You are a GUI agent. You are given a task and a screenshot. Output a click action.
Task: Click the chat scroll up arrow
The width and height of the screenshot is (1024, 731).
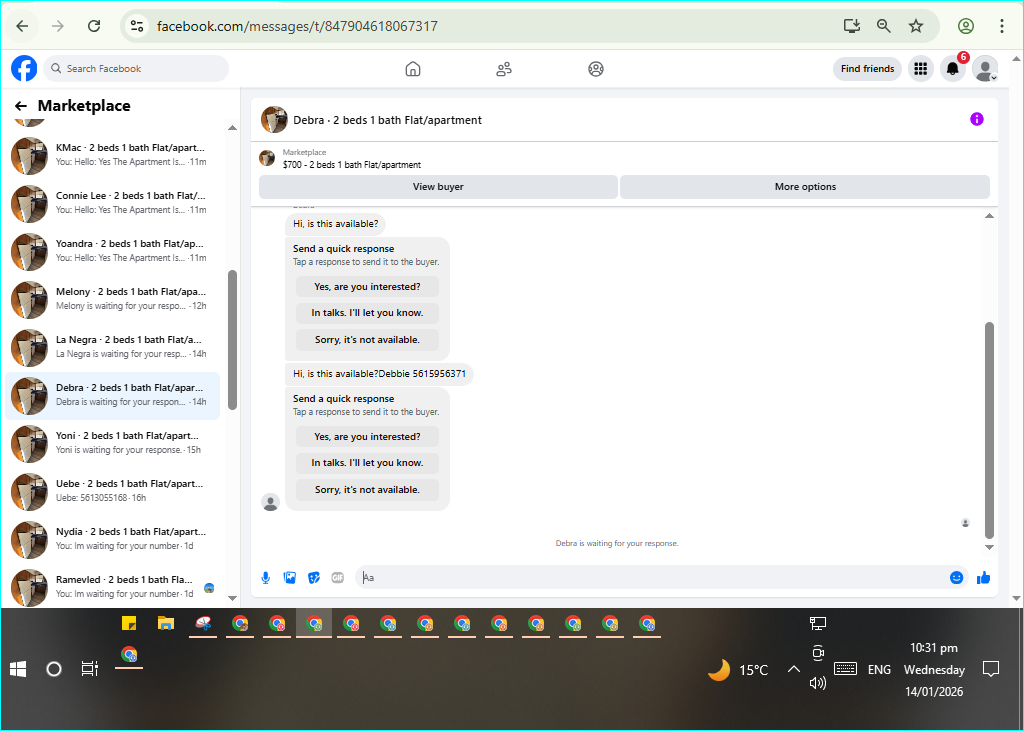(989, 216)
